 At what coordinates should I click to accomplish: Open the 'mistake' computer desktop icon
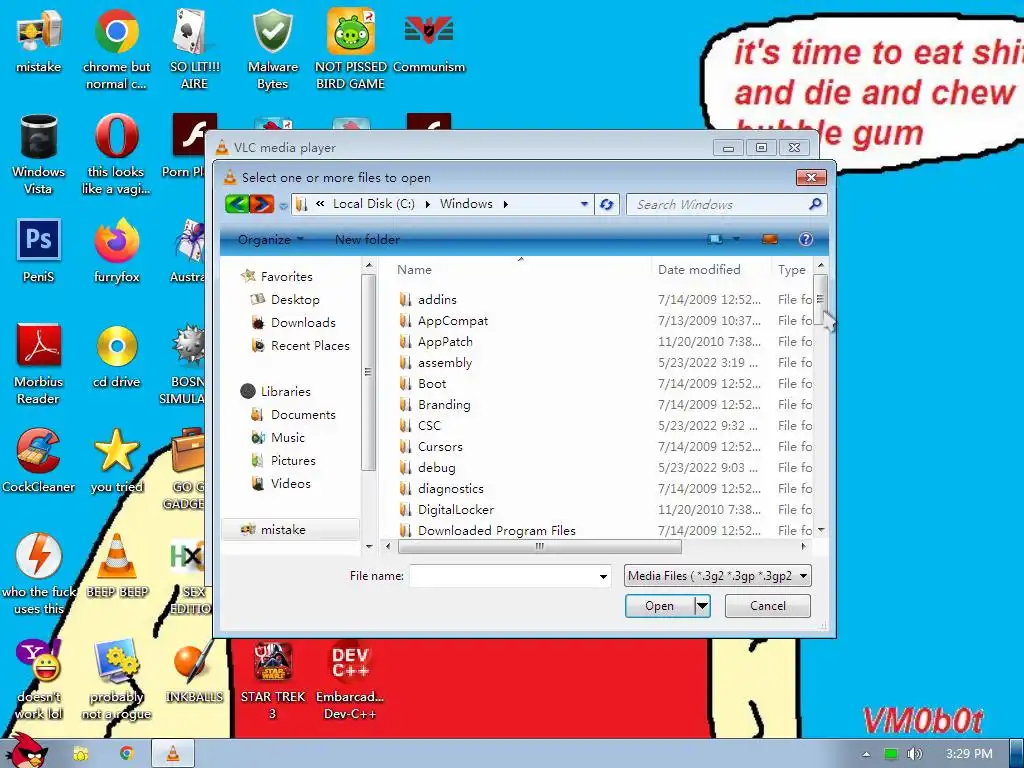point(39,42)
